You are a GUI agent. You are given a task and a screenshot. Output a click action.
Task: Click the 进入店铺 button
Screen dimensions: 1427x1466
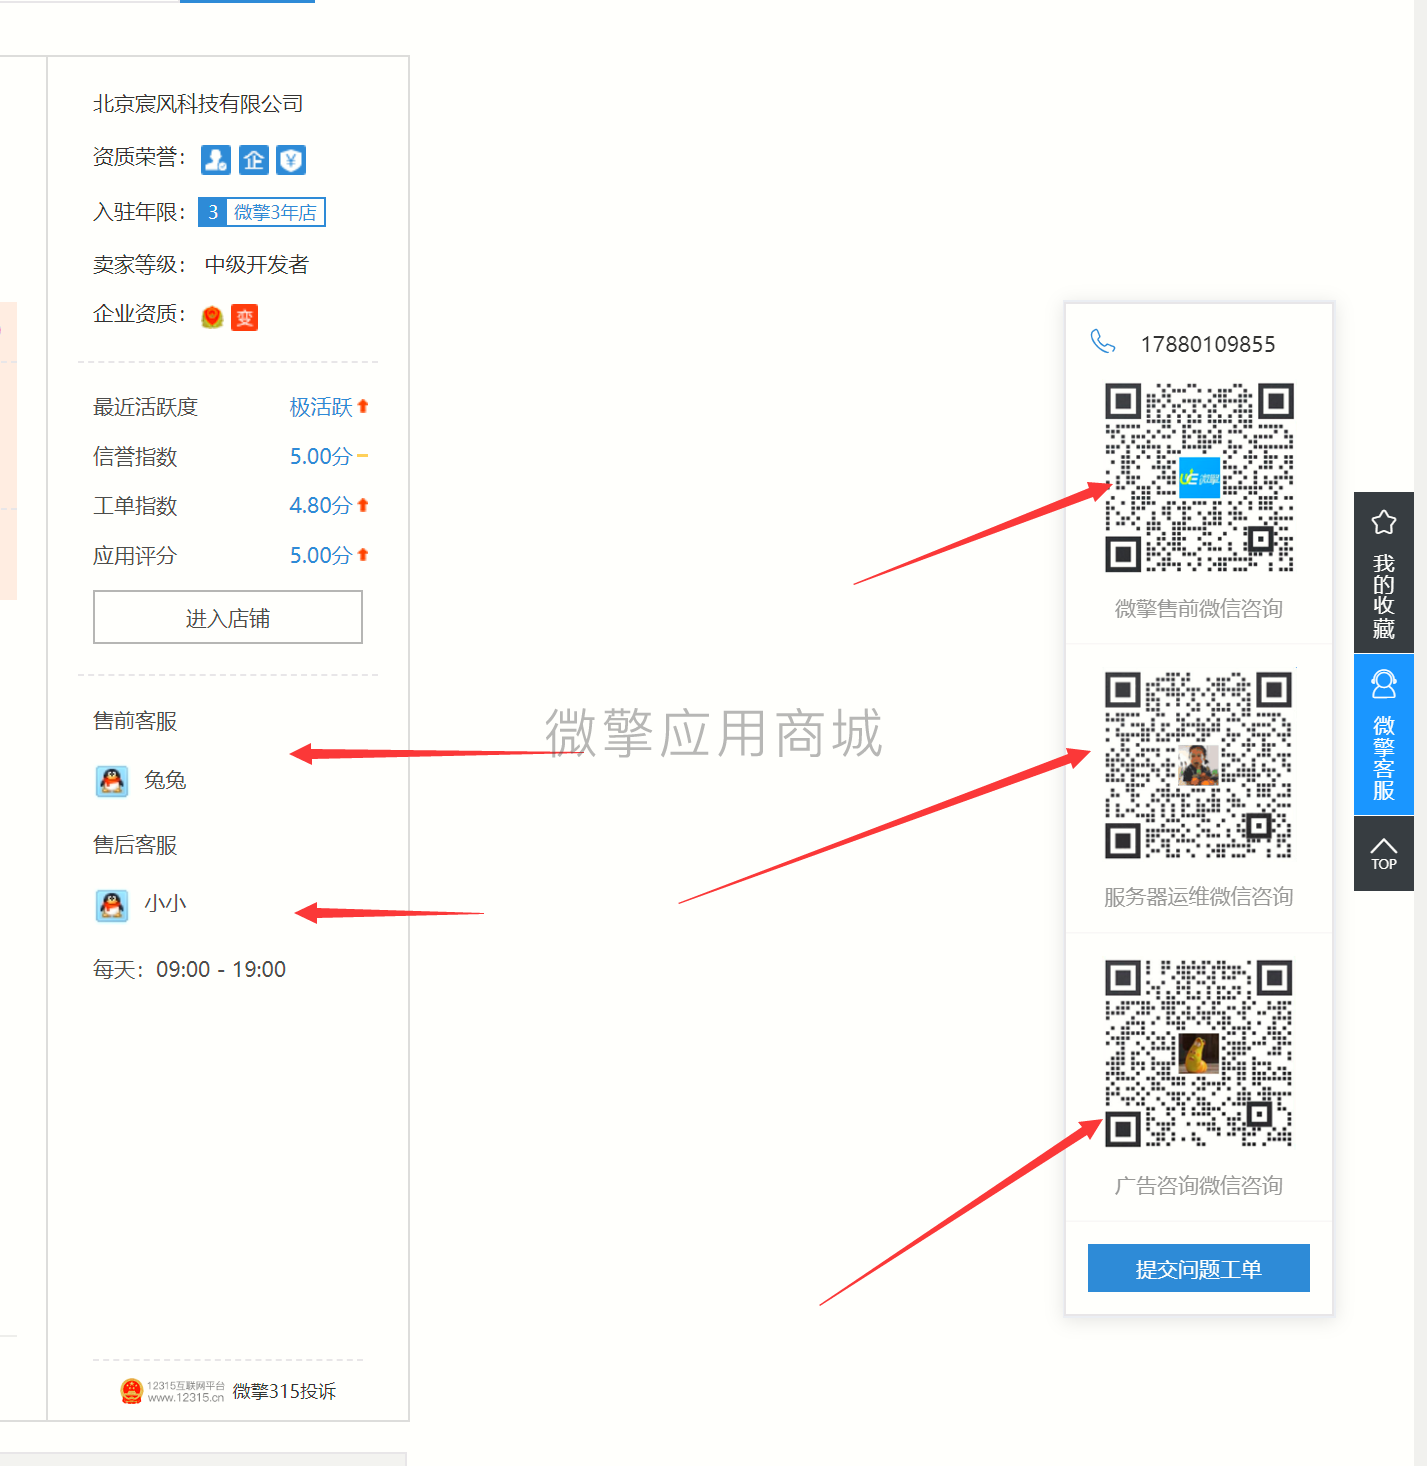pyautogui.click(x=228, y=618)
